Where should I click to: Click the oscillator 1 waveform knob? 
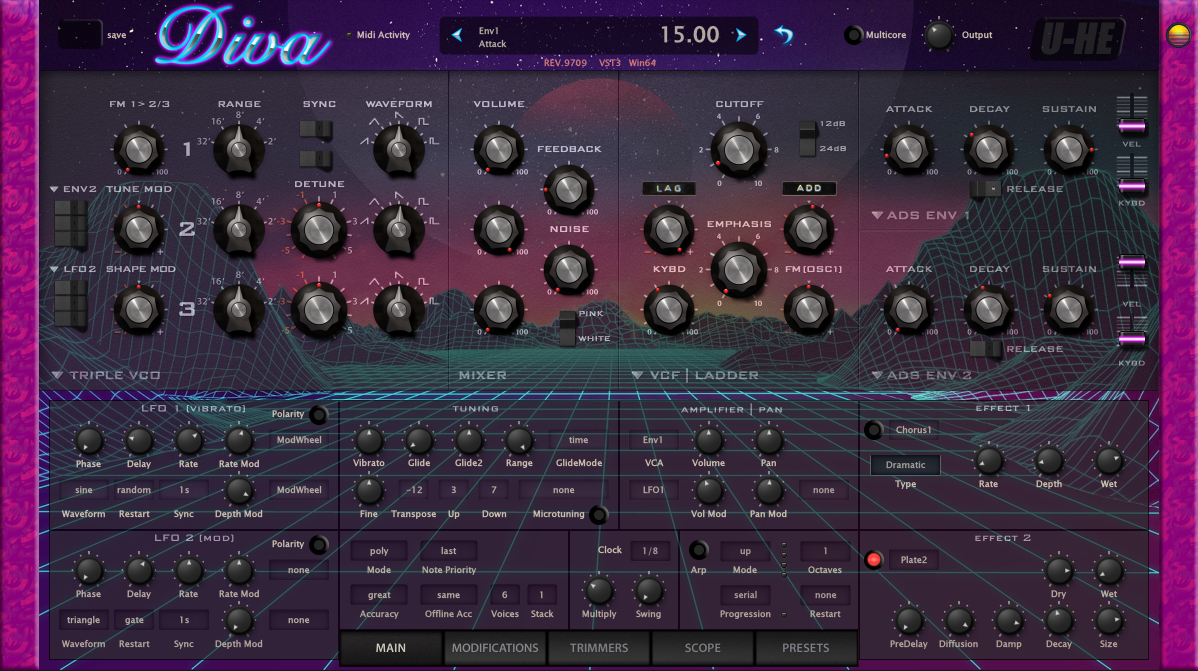[x=398, y=149]
